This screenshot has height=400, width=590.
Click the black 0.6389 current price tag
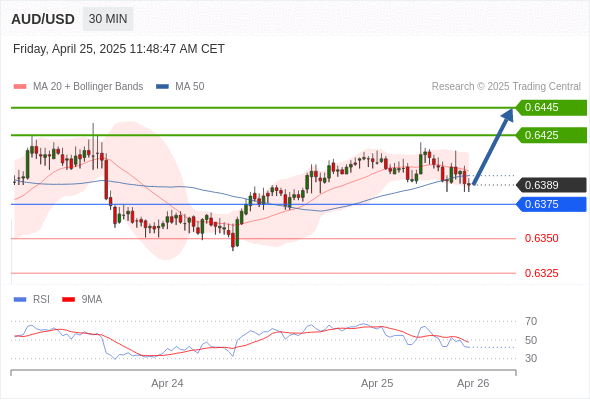[x=551, y=185]
